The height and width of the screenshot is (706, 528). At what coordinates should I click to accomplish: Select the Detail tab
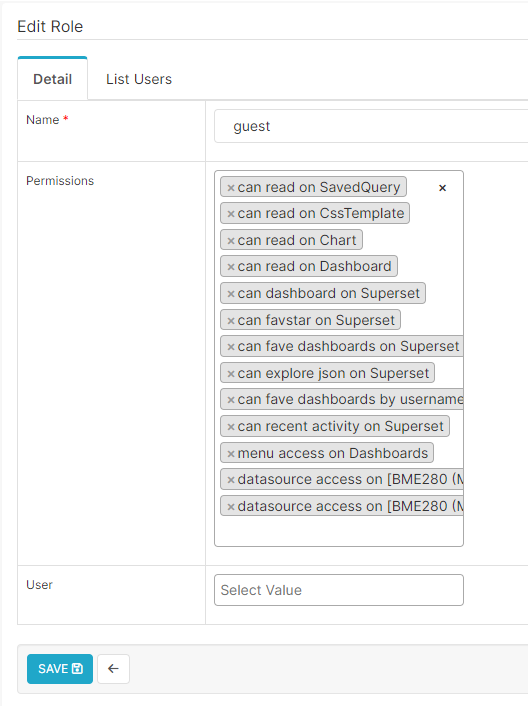coord(53,79)
